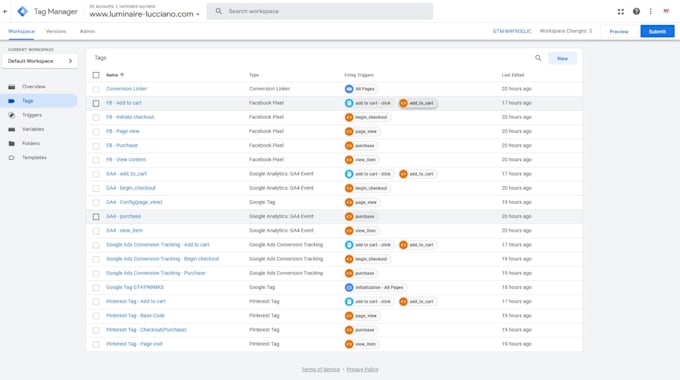Open the three-dot more options menu
The width and height of the screenshot is (680, 380).
(651, 12)
